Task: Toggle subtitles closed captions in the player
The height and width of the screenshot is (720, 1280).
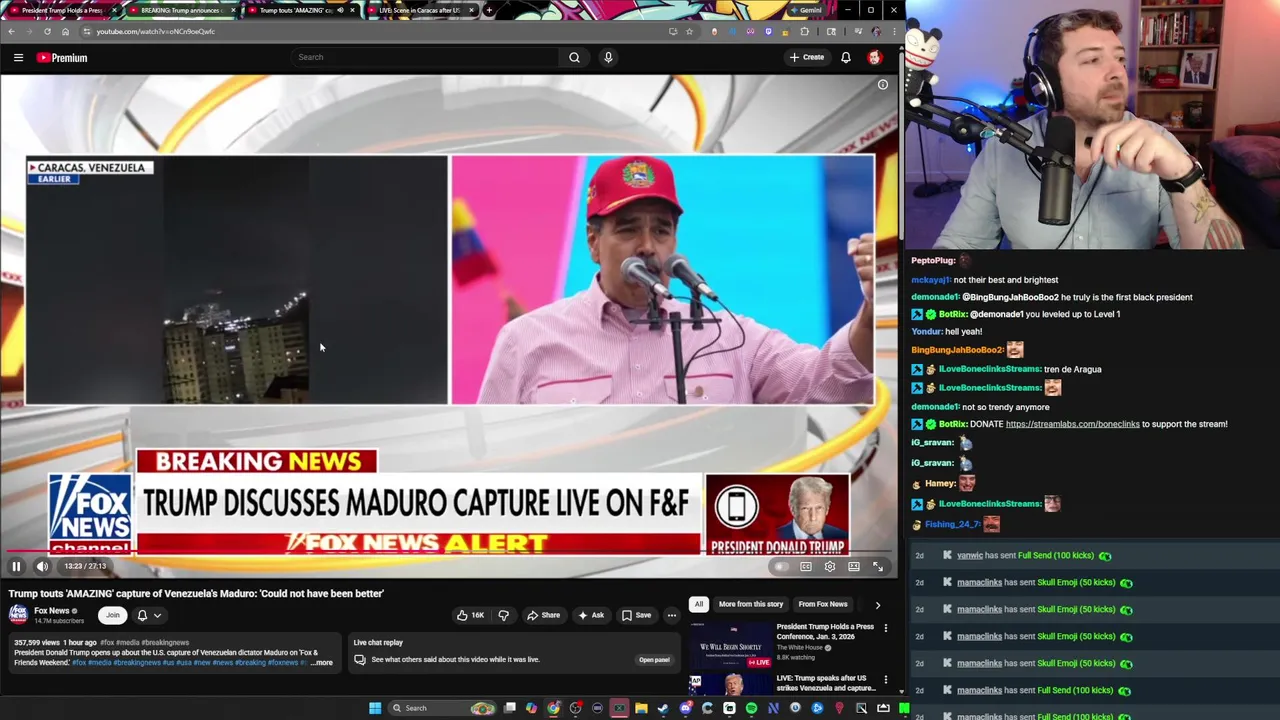Action: [806, 567]
